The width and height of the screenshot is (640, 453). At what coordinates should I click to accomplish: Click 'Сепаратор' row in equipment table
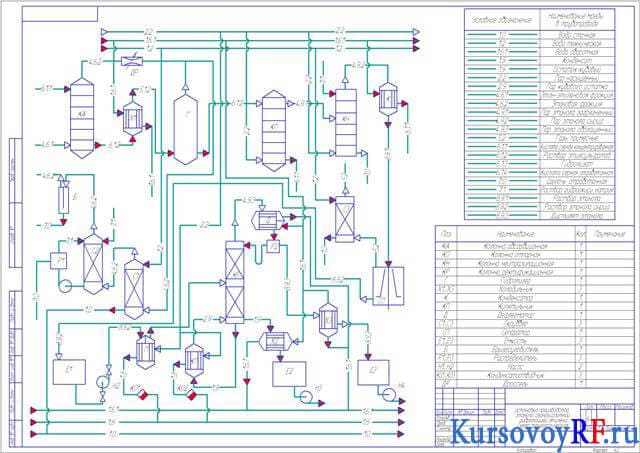pyautogui.click(x=535, y=333)
